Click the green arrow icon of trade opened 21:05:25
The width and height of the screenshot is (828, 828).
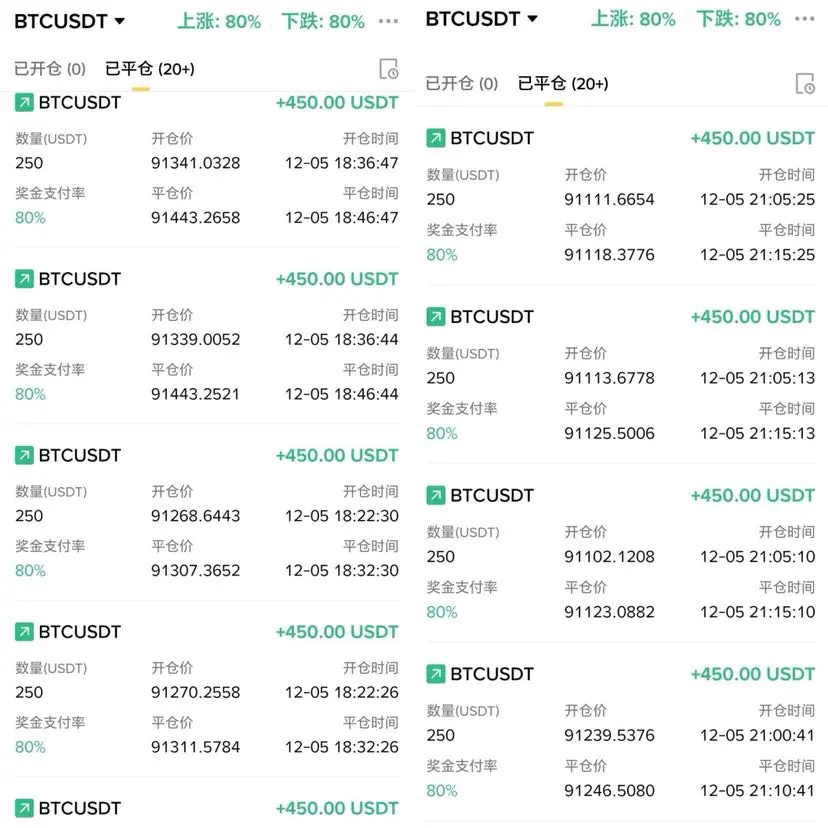tap(436, 138)
